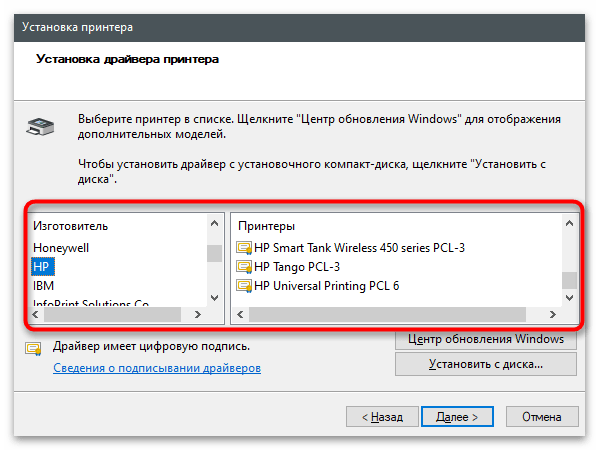
Task: Click manufacturer list horizontal scroll left arrow
Action: [x=36, y=314]
